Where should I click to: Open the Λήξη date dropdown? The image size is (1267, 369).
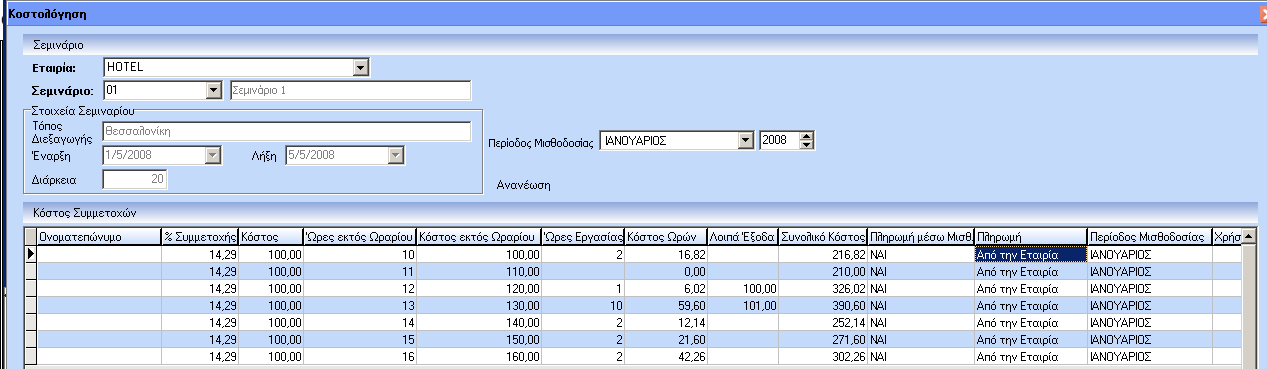[396, 155]
